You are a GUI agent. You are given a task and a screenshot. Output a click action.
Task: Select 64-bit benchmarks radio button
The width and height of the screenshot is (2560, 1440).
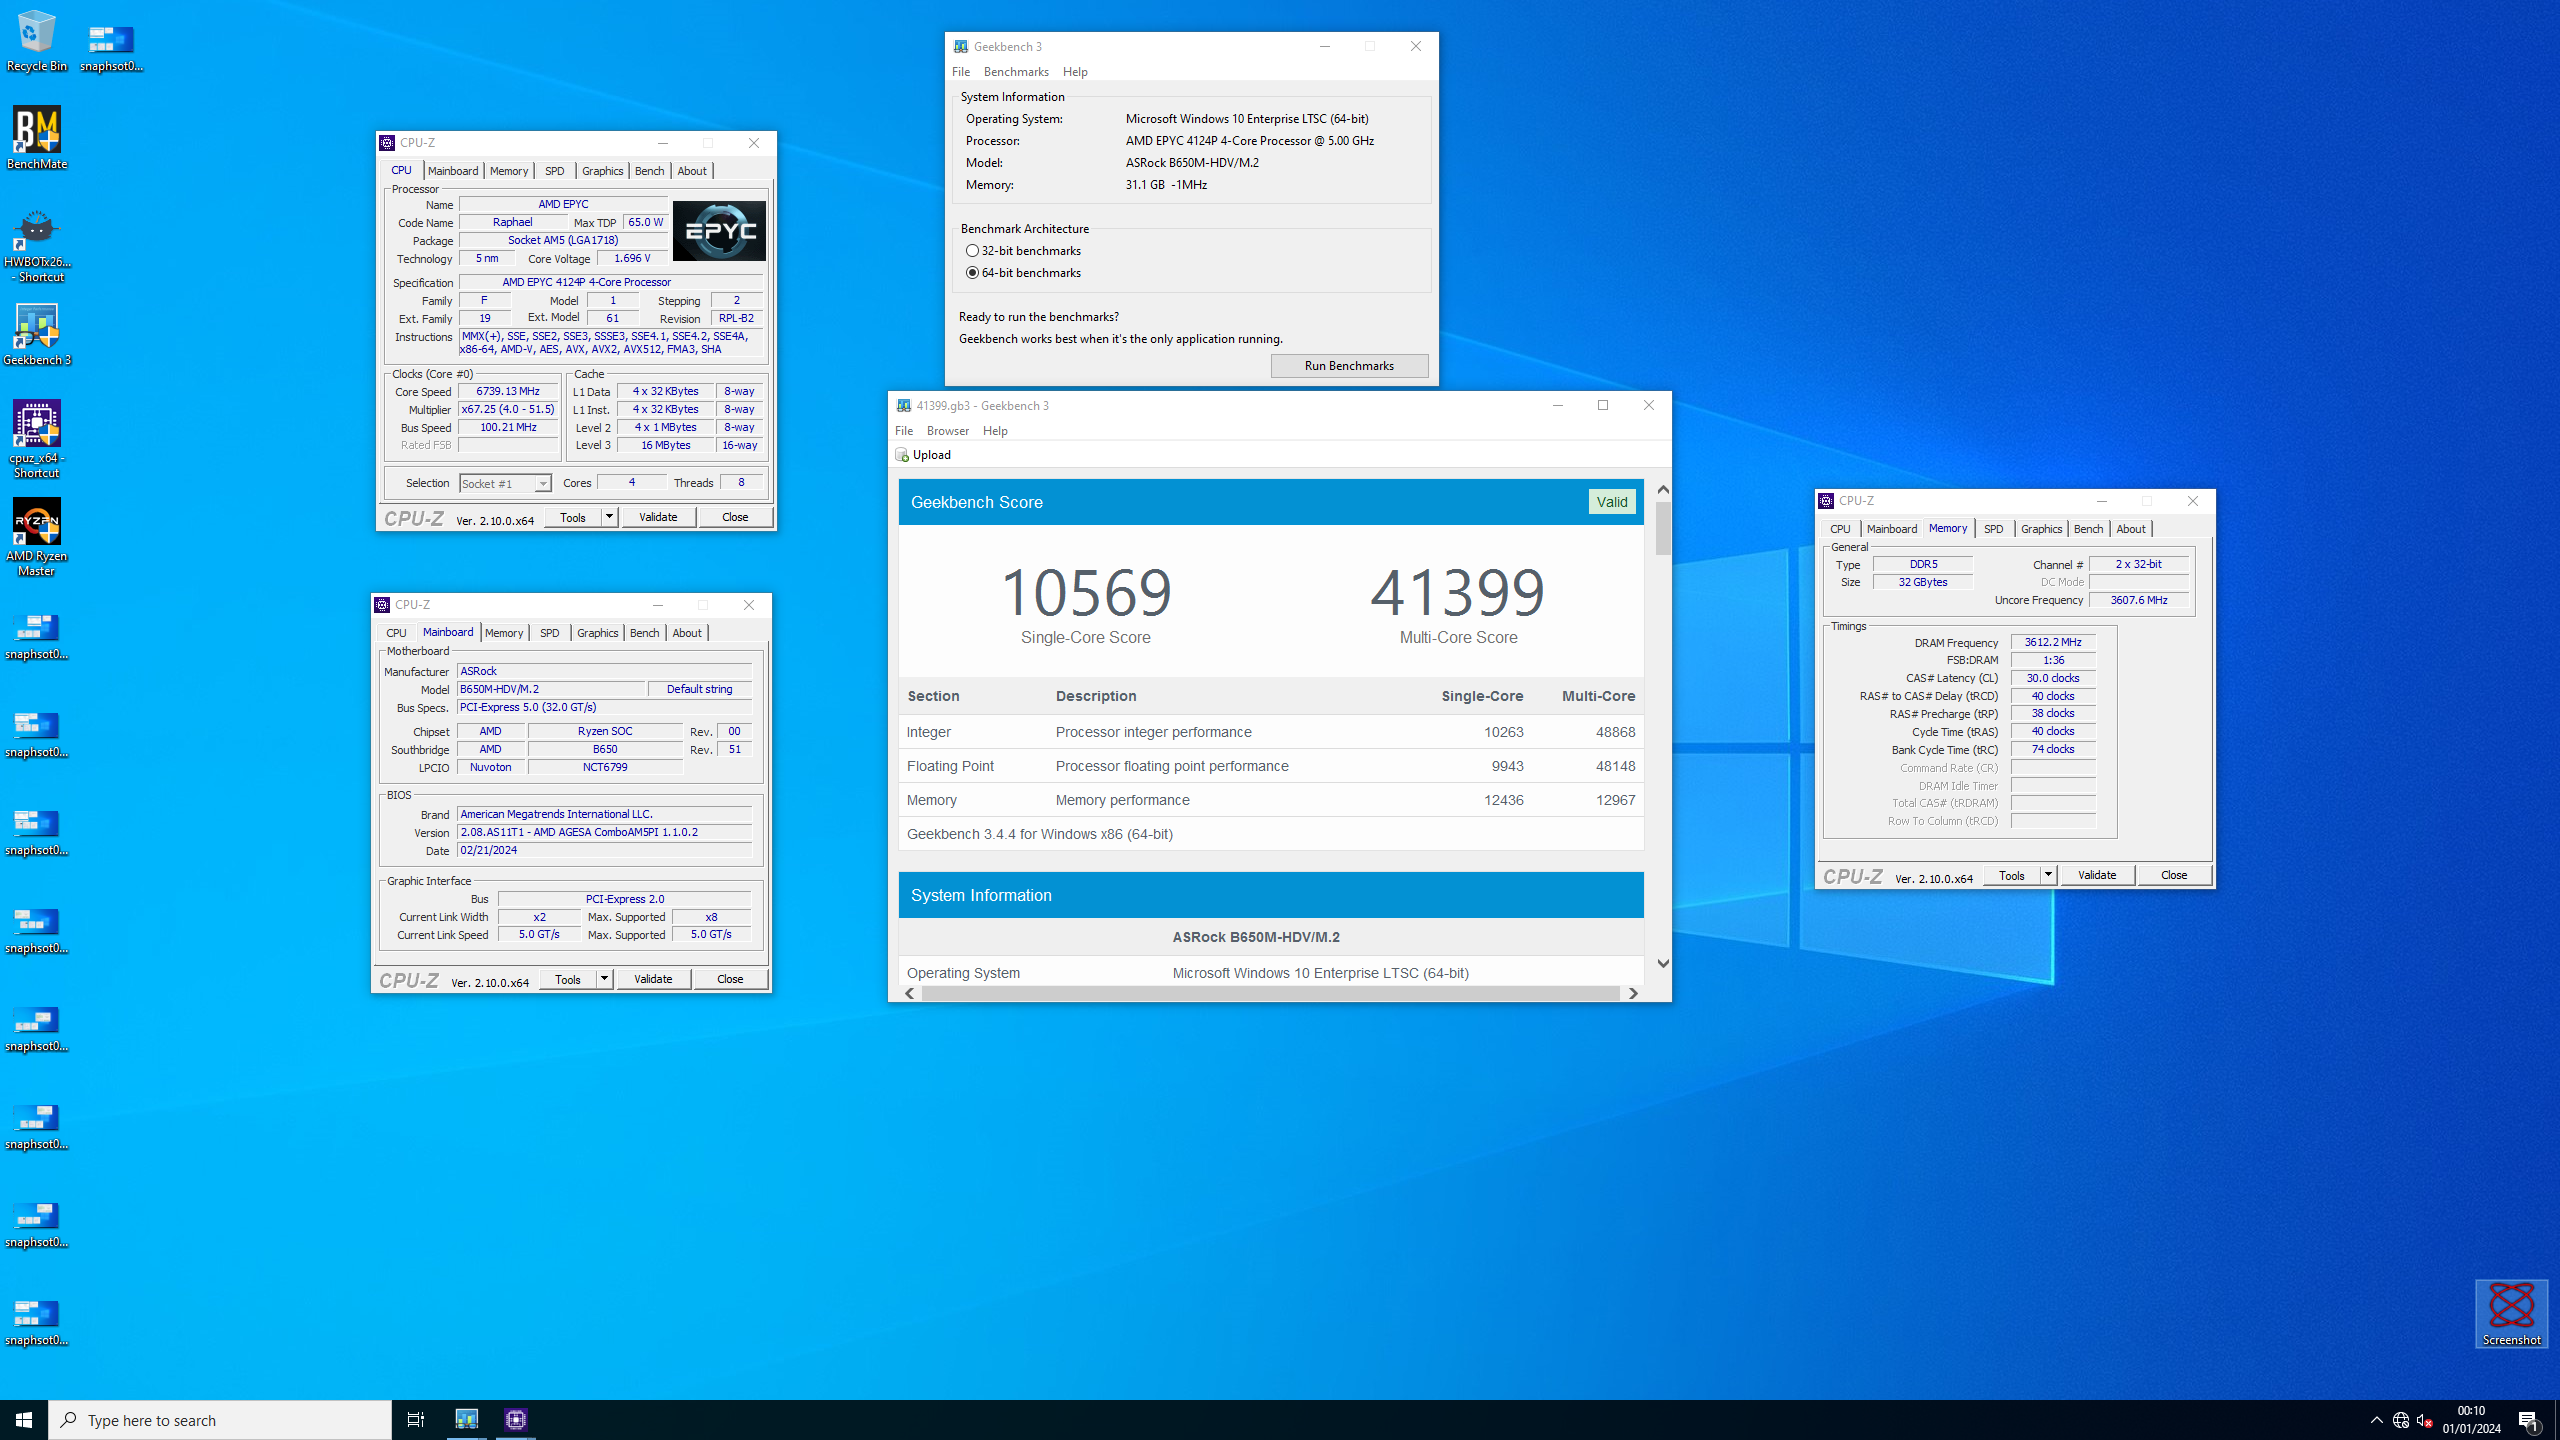tap(972, 273)
